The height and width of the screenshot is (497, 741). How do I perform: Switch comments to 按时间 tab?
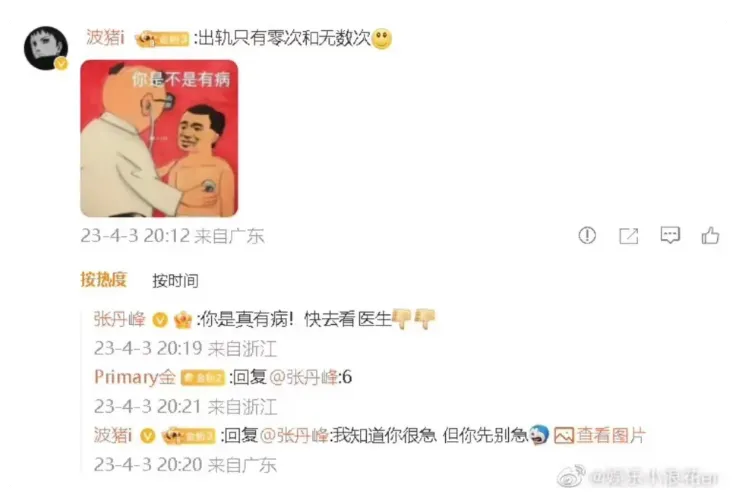[x=175, y=281]
